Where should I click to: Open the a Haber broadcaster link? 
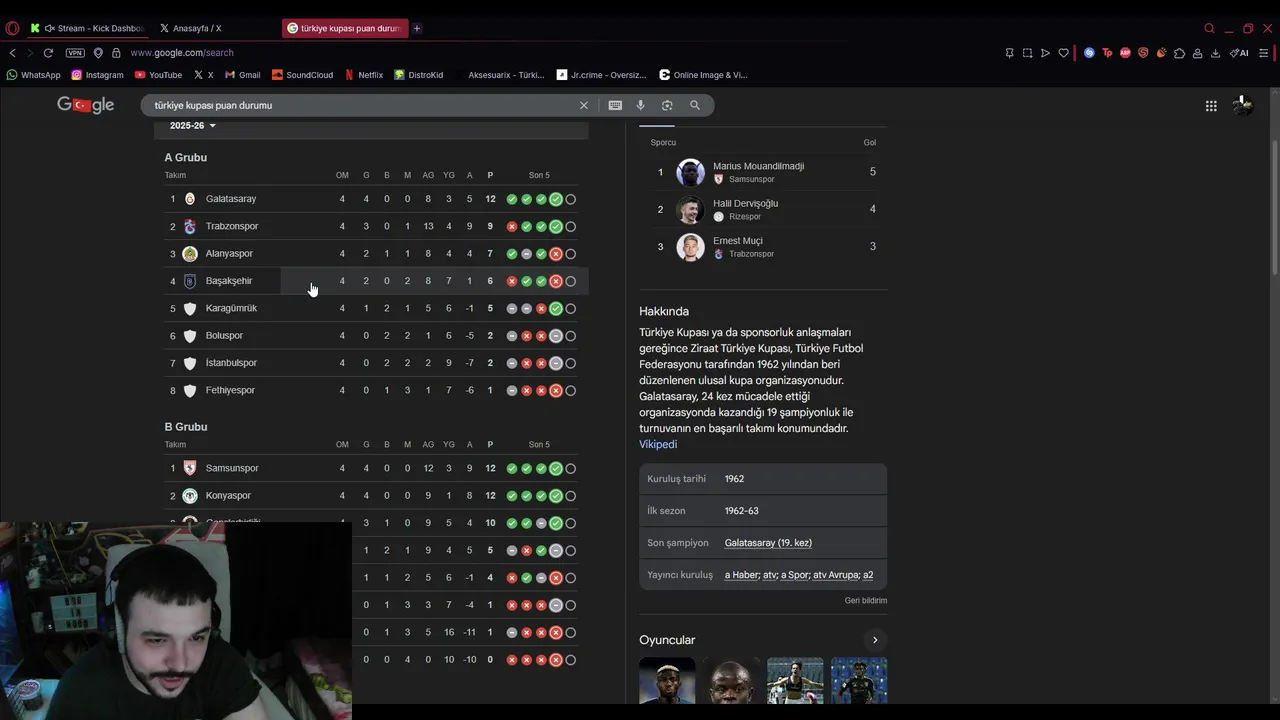tap(741, 575)
